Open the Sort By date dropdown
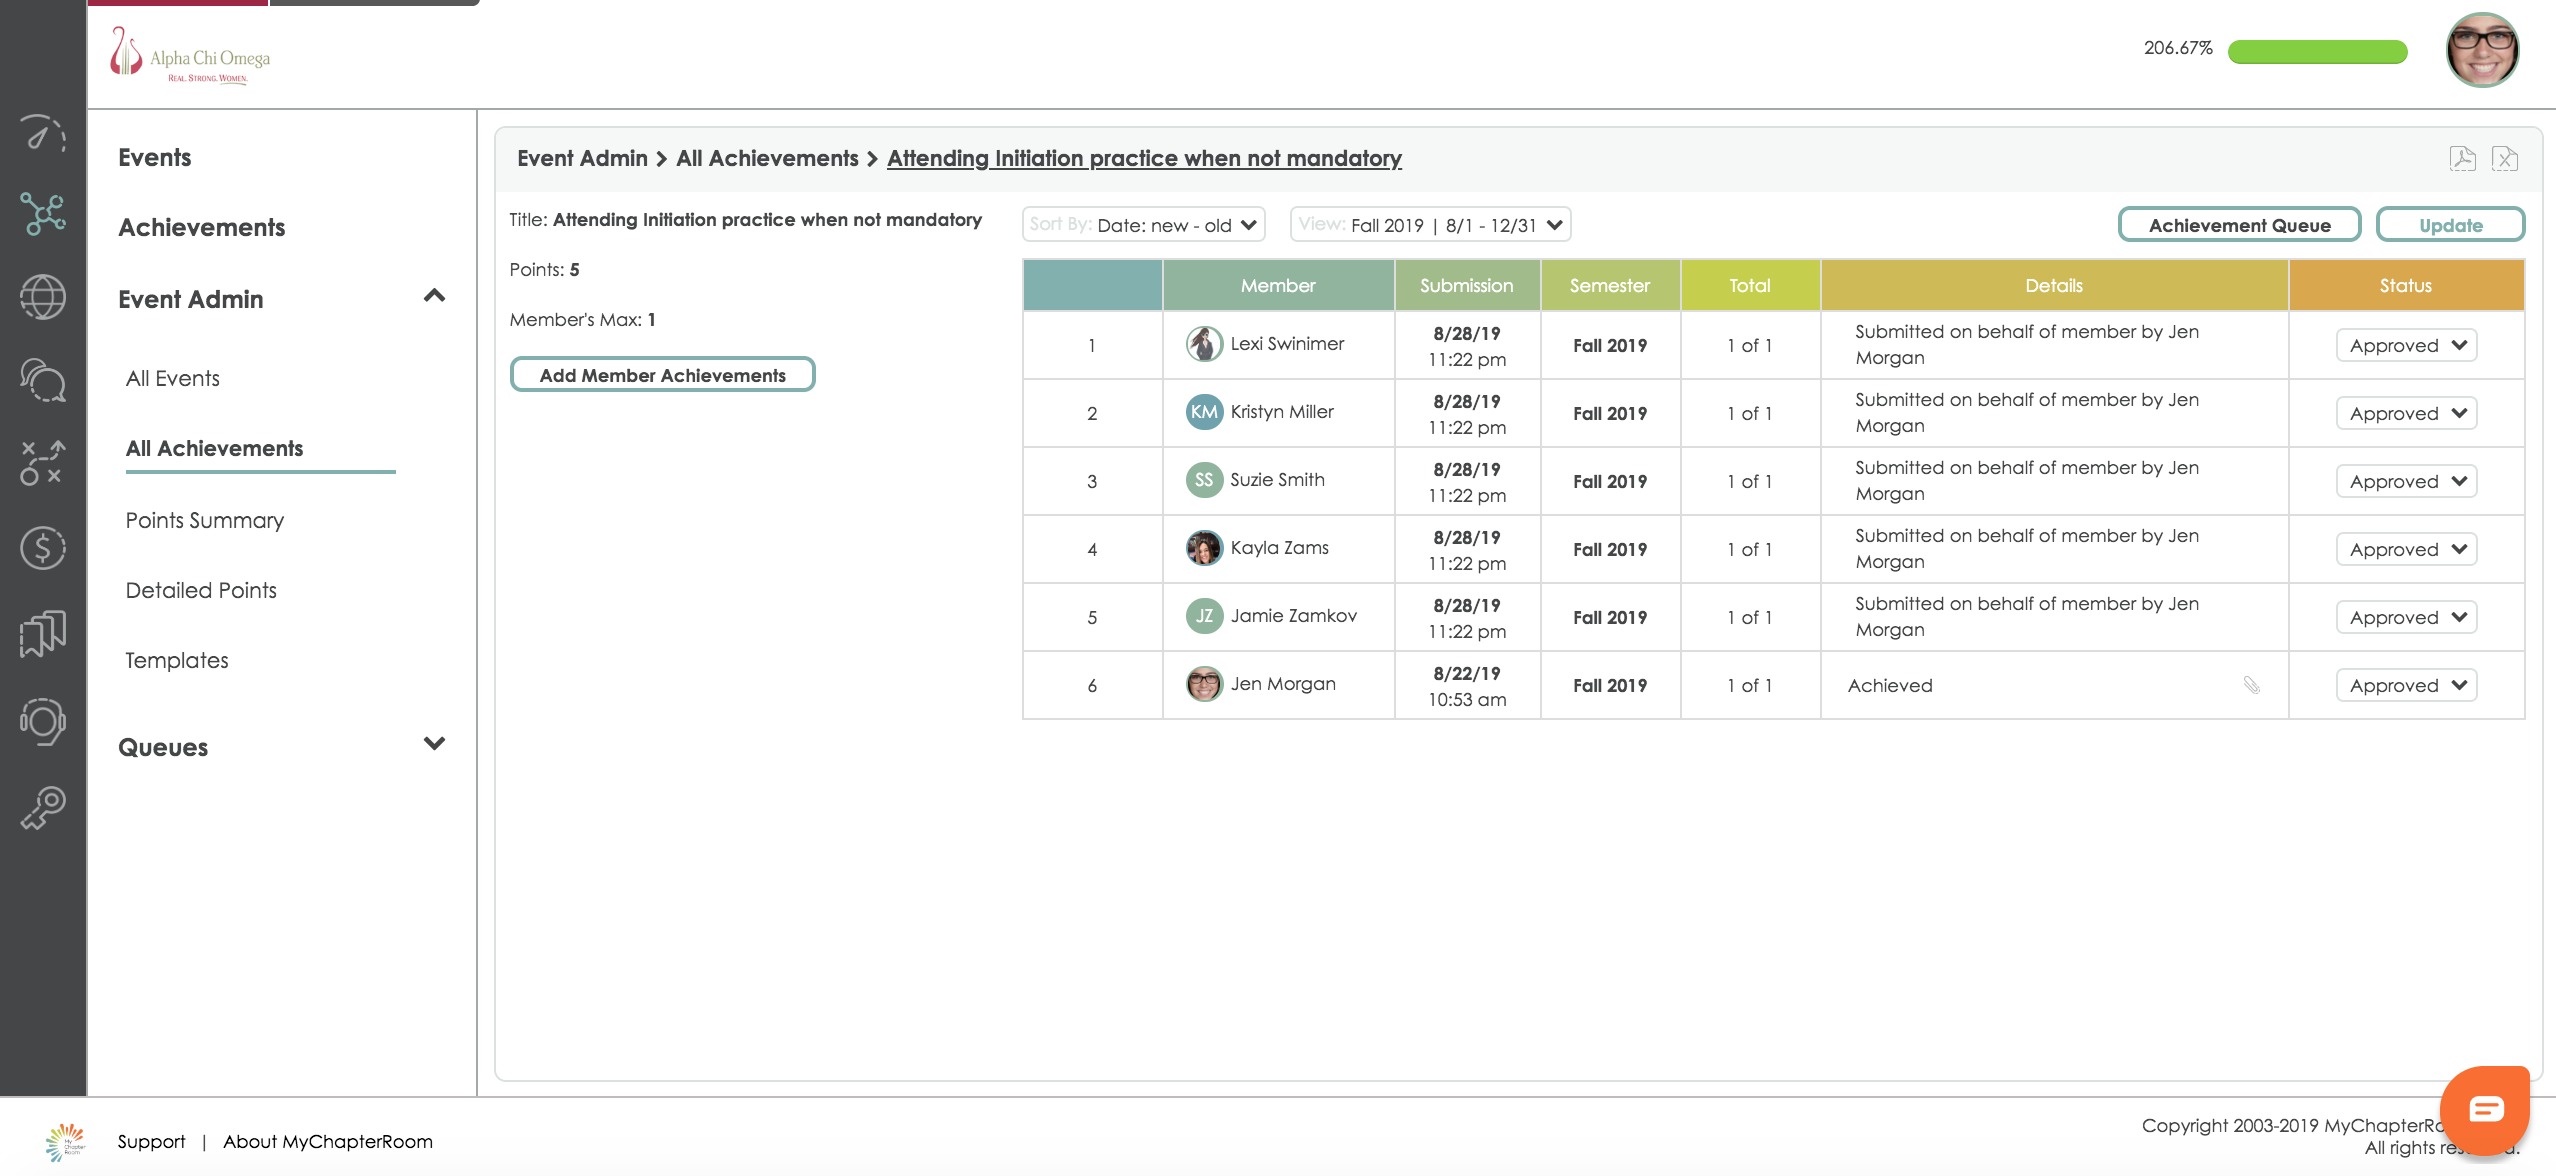The width and height of the screenshot is (2556, 1176). tap(1143, 225)
